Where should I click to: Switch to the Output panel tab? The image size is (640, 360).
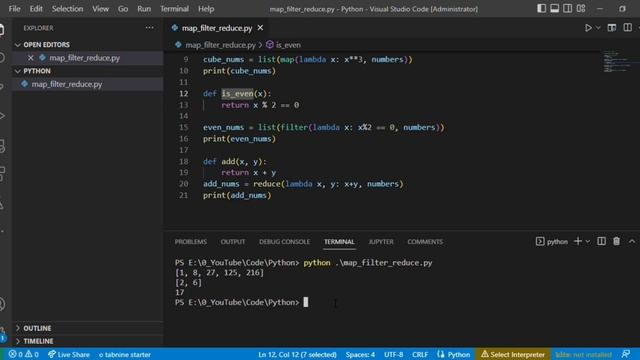pos(233,242)
